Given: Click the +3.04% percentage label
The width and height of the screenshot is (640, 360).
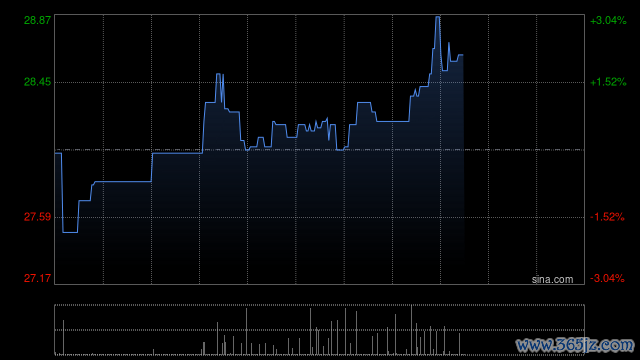Looking at the screenshot, I should pos(608,20).
